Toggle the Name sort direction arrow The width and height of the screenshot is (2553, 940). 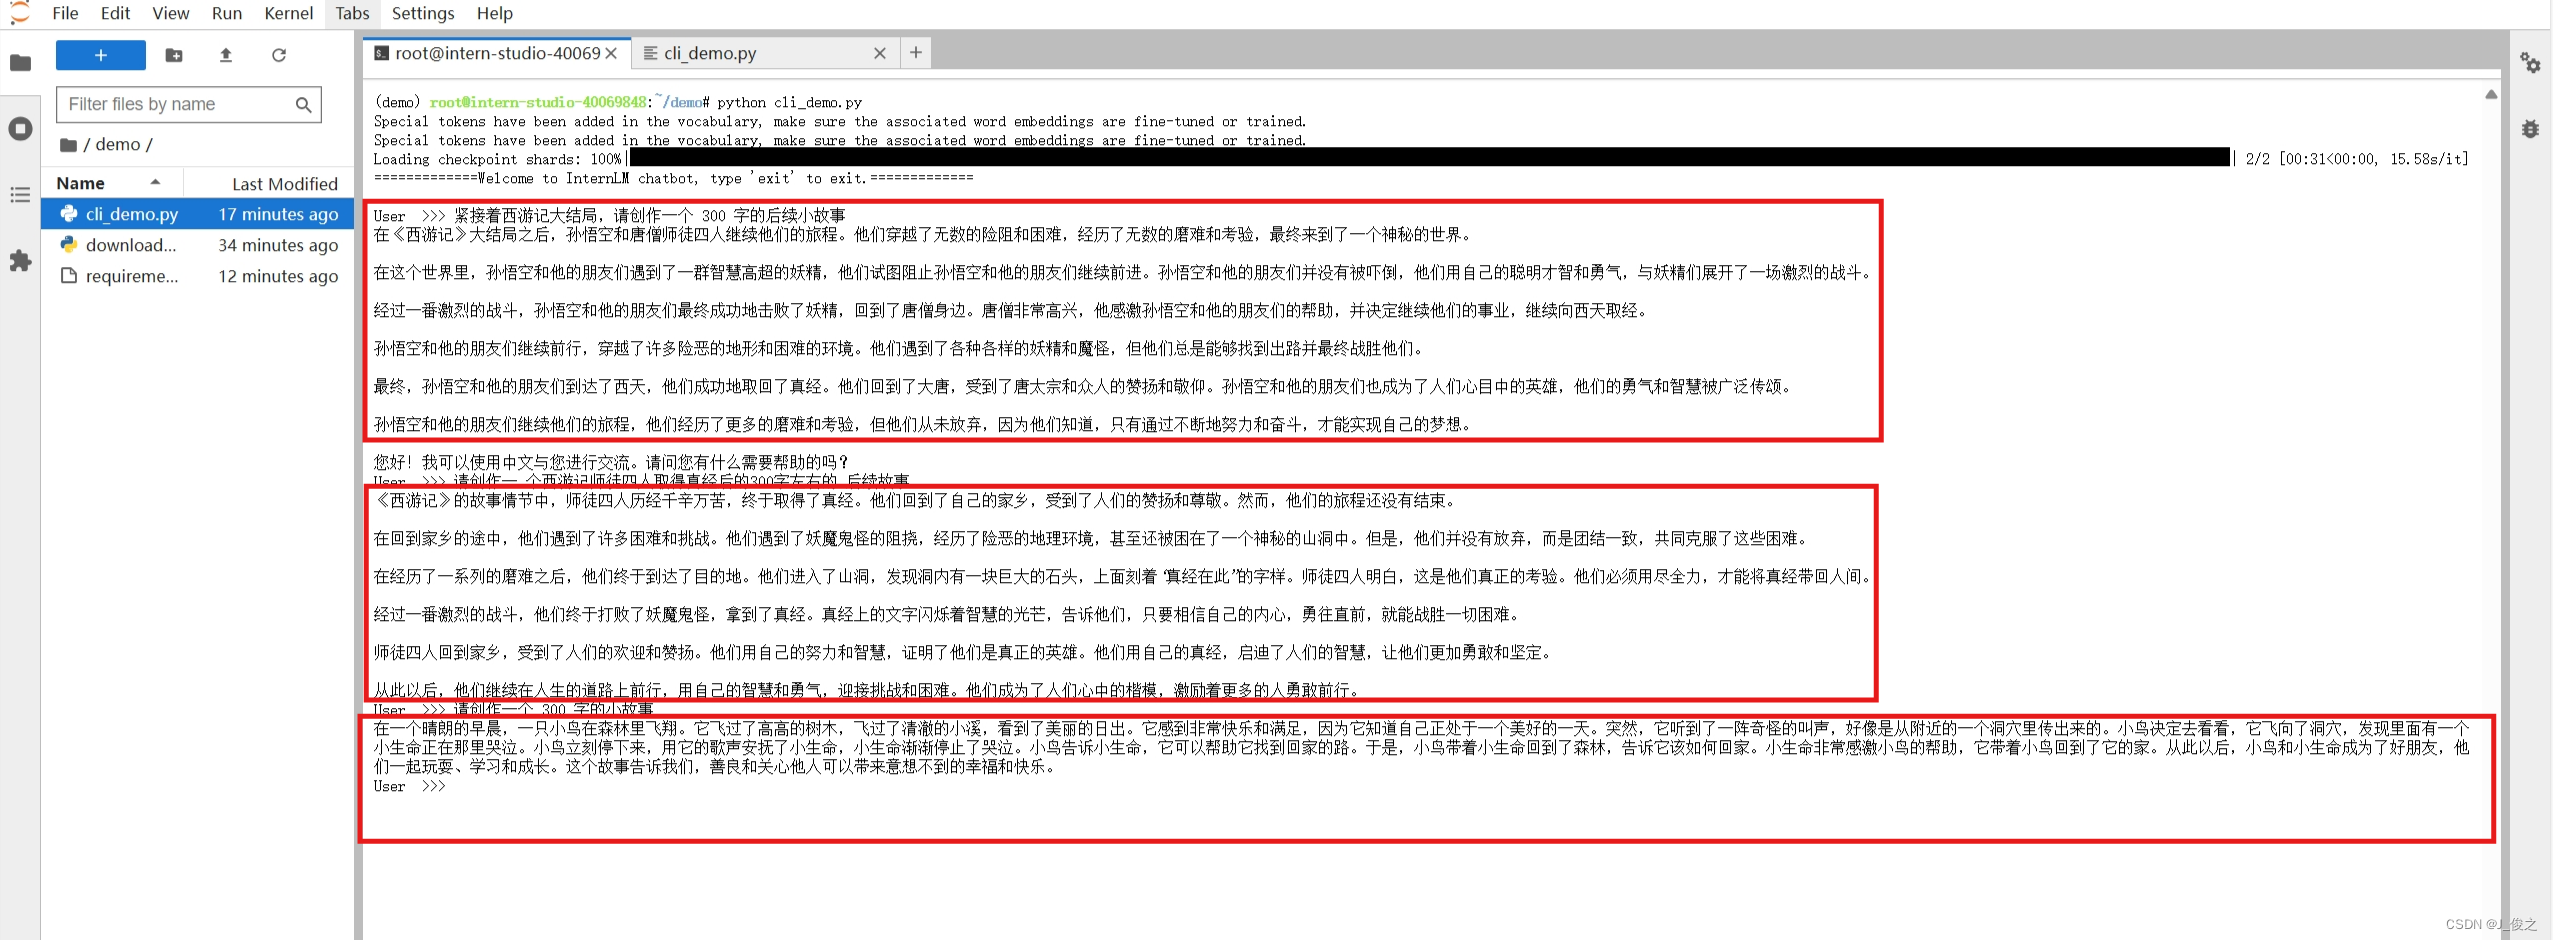[155, 182]
